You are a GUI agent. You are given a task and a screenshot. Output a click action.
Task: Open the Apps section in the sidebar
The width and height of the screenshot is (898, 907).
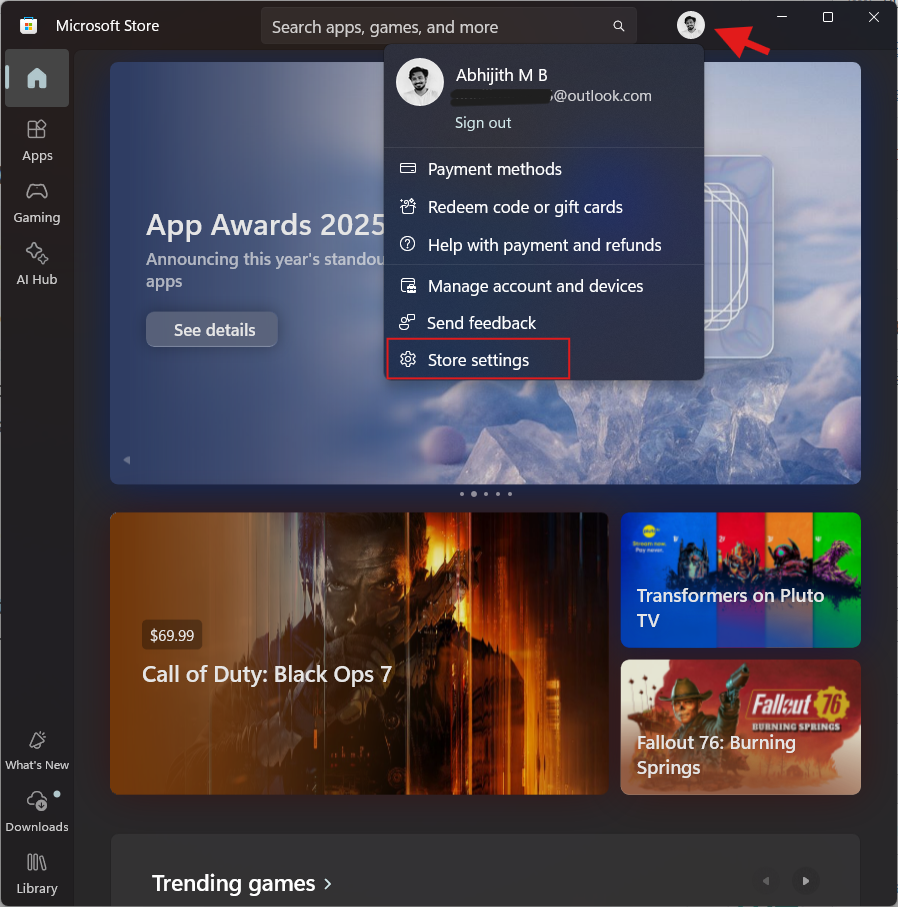(36, 138)
